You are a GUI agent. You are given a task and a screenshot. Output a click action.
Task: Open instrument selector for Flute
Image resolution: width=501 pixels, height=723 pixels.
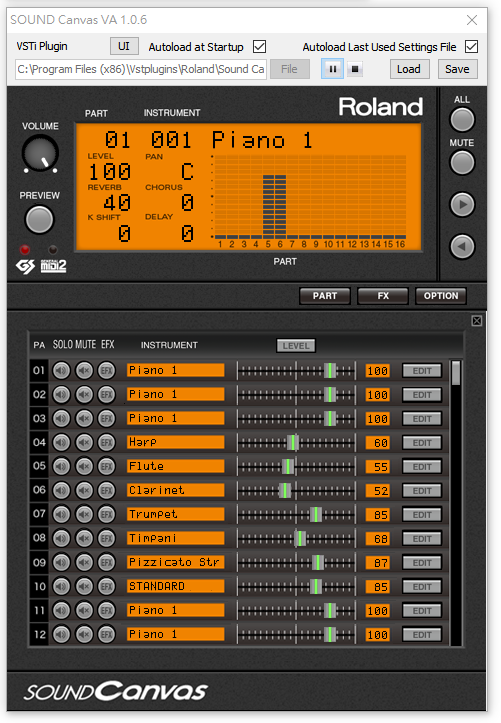click(x=176, y=466)
